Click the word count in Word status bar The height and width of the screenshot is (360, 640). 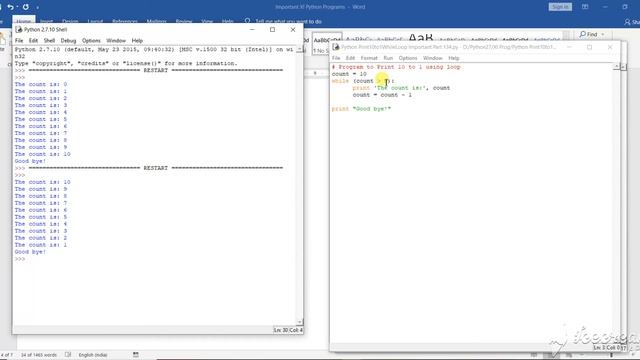point(39,355)
